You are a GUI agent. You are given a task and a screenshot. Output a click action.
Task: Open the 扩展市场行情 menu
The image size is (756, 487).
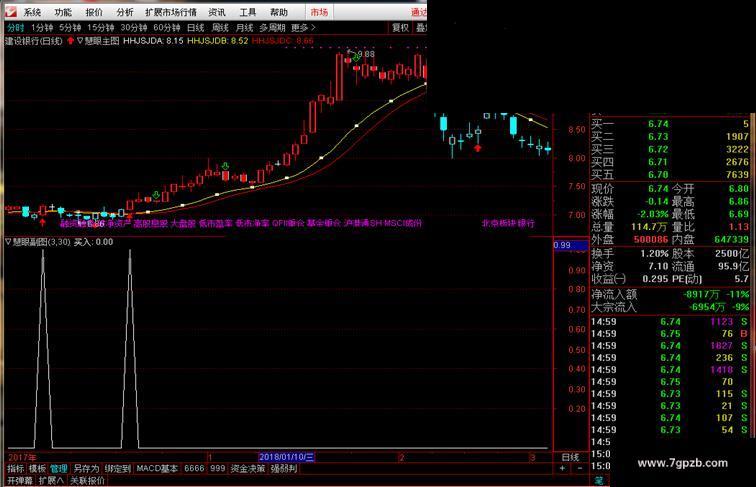(x=171, y=12)
